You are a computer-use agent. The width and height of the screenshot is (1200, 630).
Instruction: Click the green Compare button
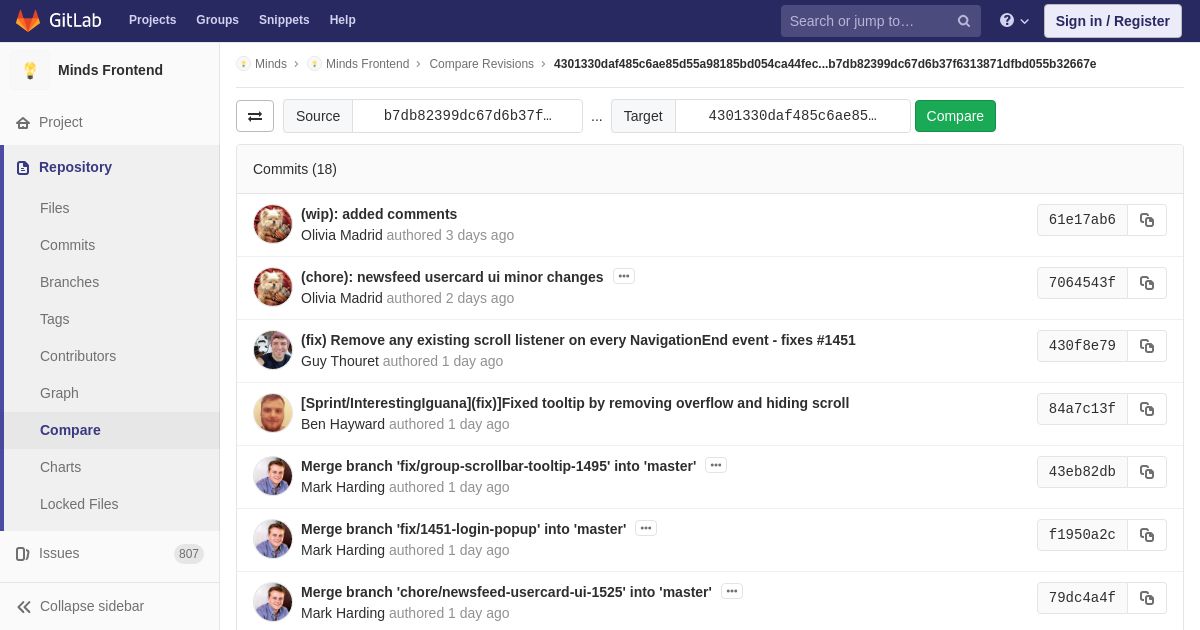[x=955, y=116]
